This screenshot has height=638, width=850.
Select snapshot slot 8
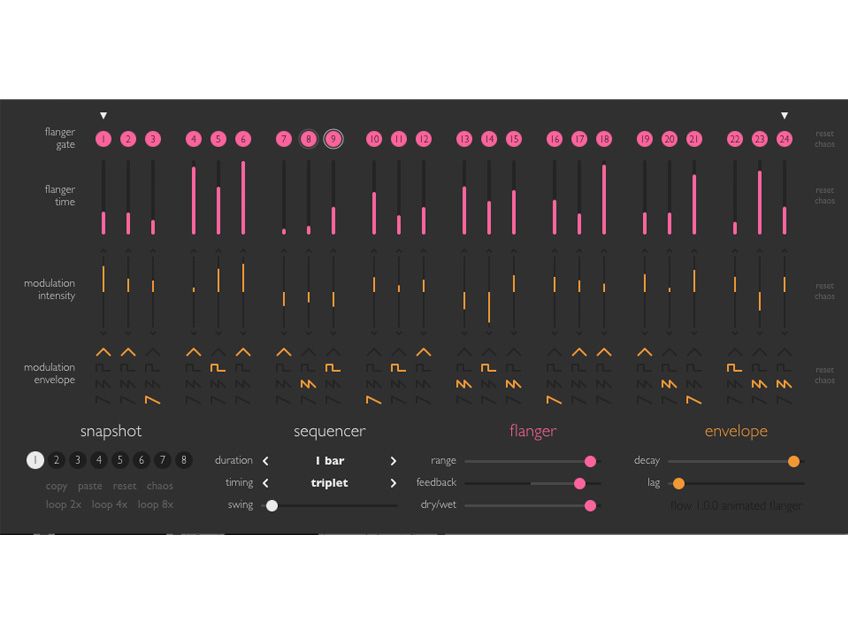click(x=182, y=460)
